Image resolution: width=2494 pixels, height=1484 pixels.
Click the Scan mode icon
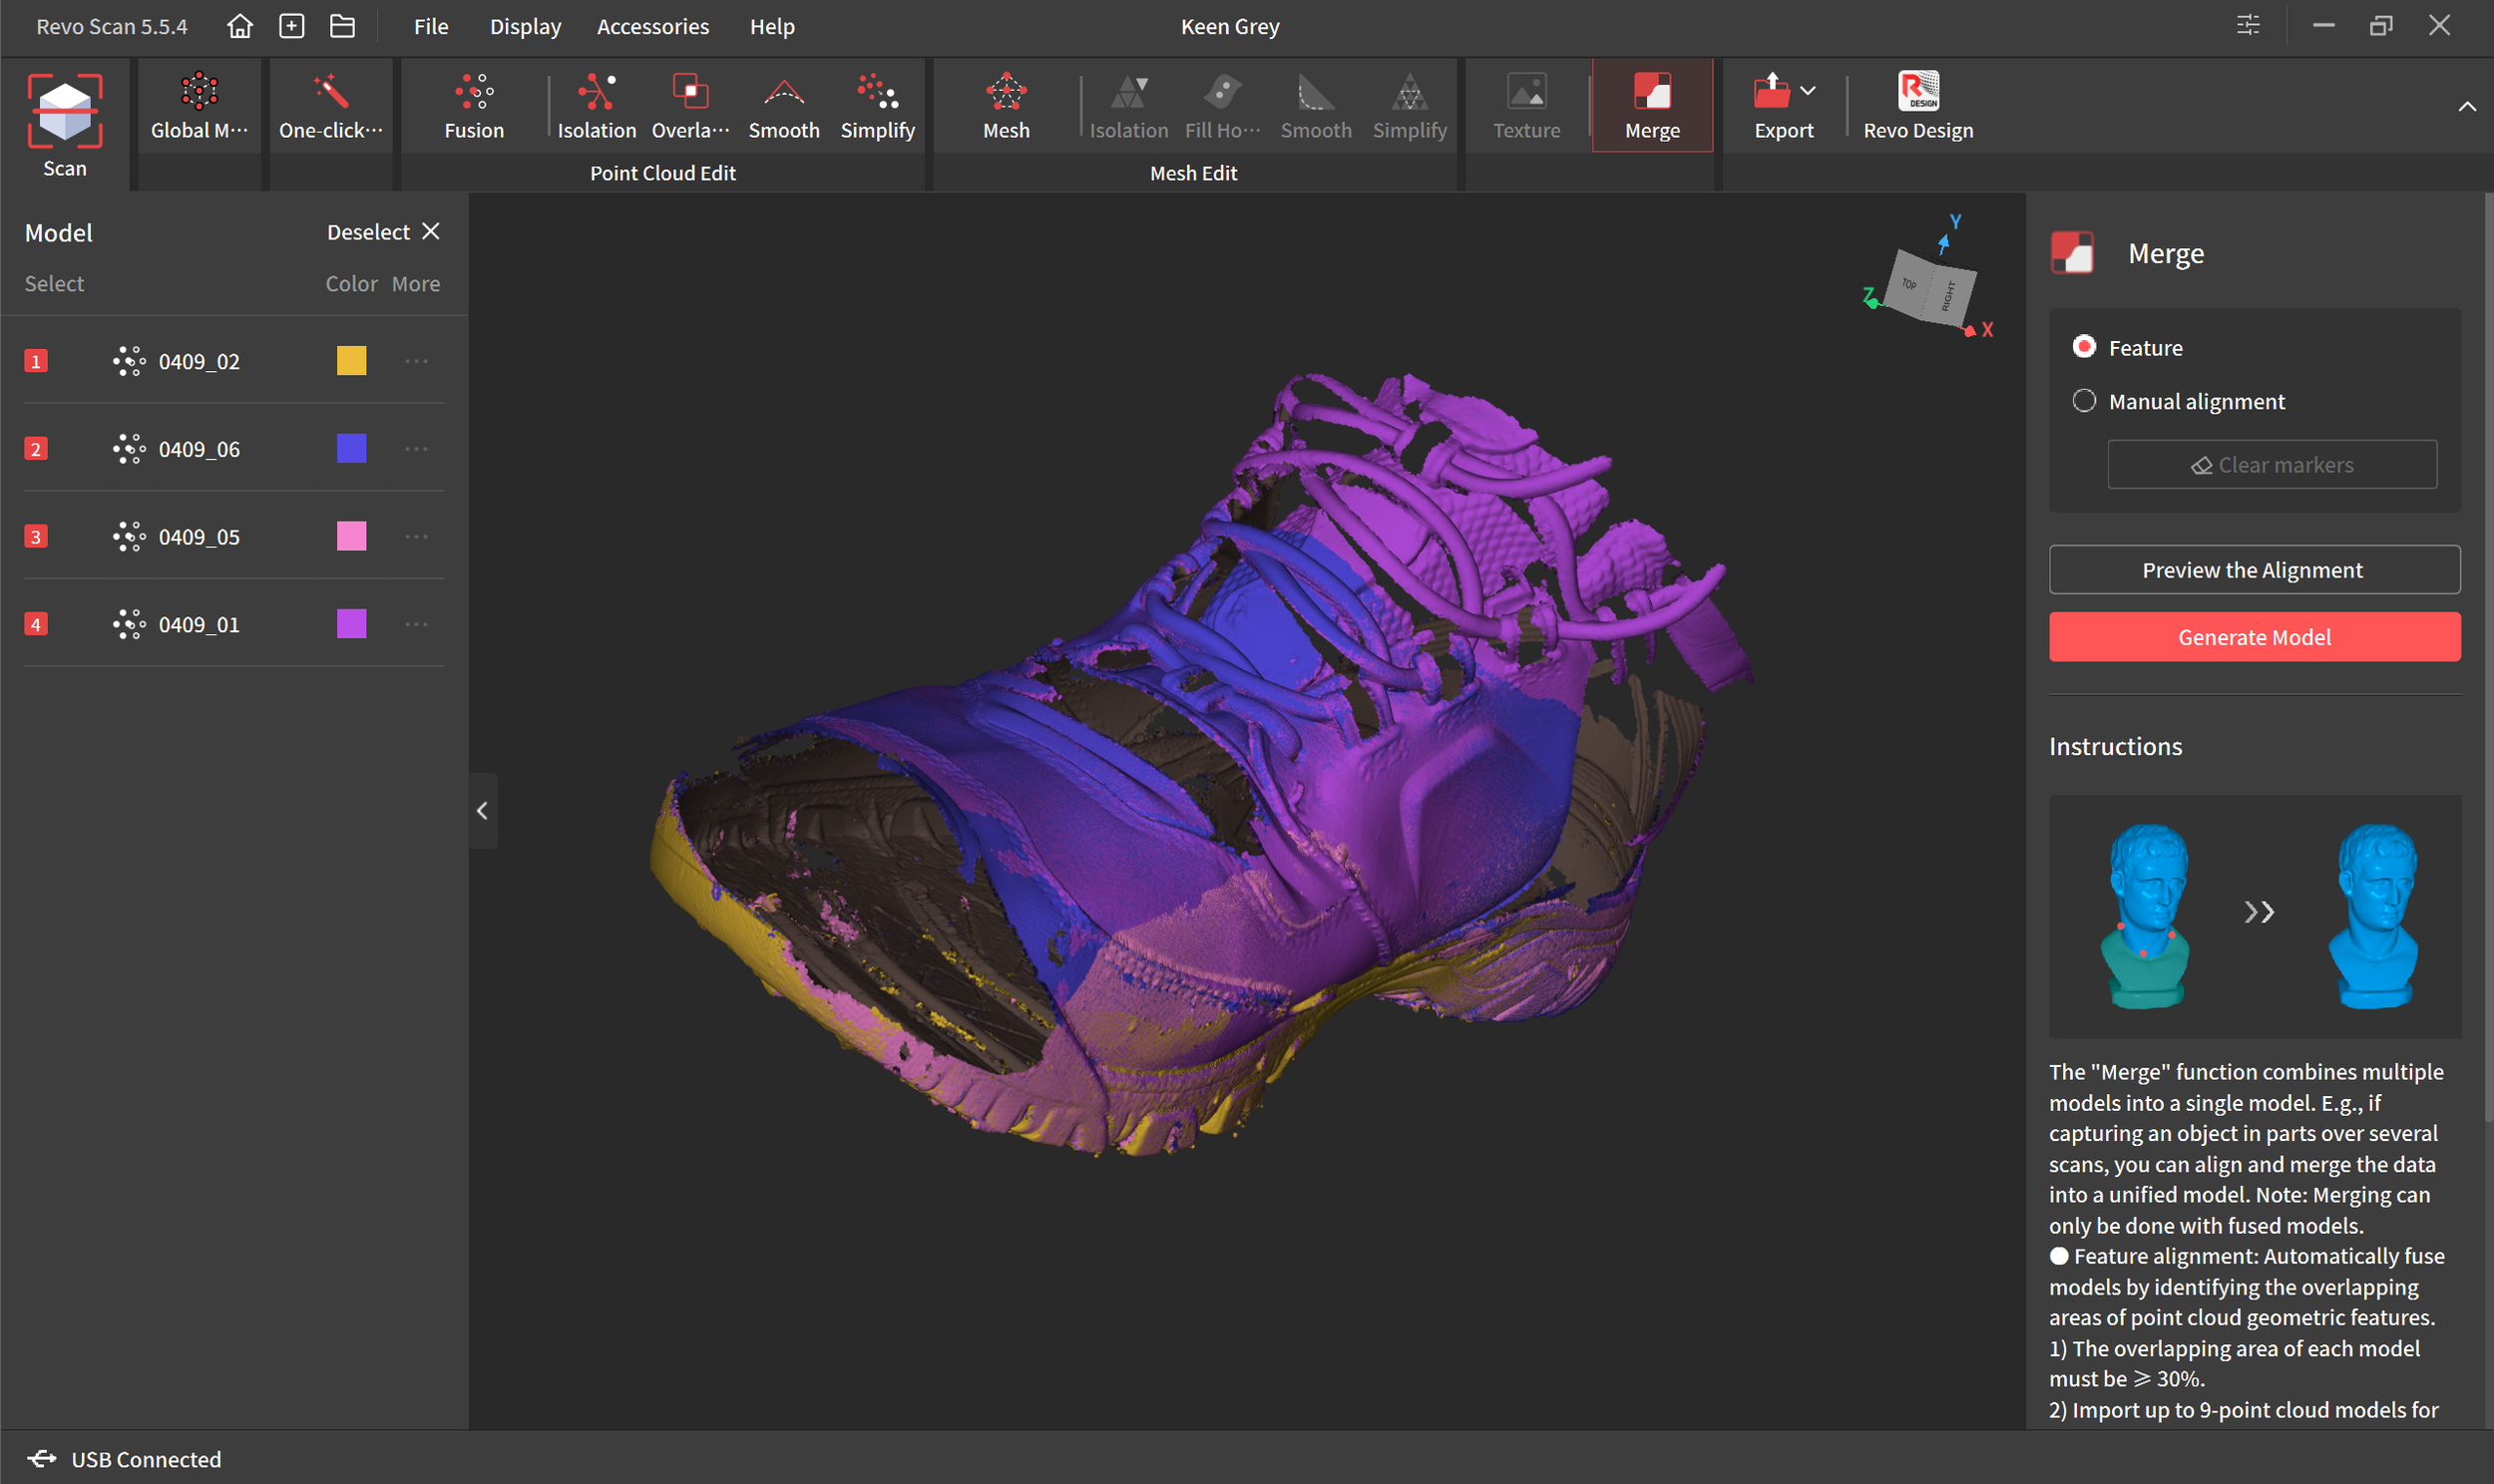click(x=64, y=112)
